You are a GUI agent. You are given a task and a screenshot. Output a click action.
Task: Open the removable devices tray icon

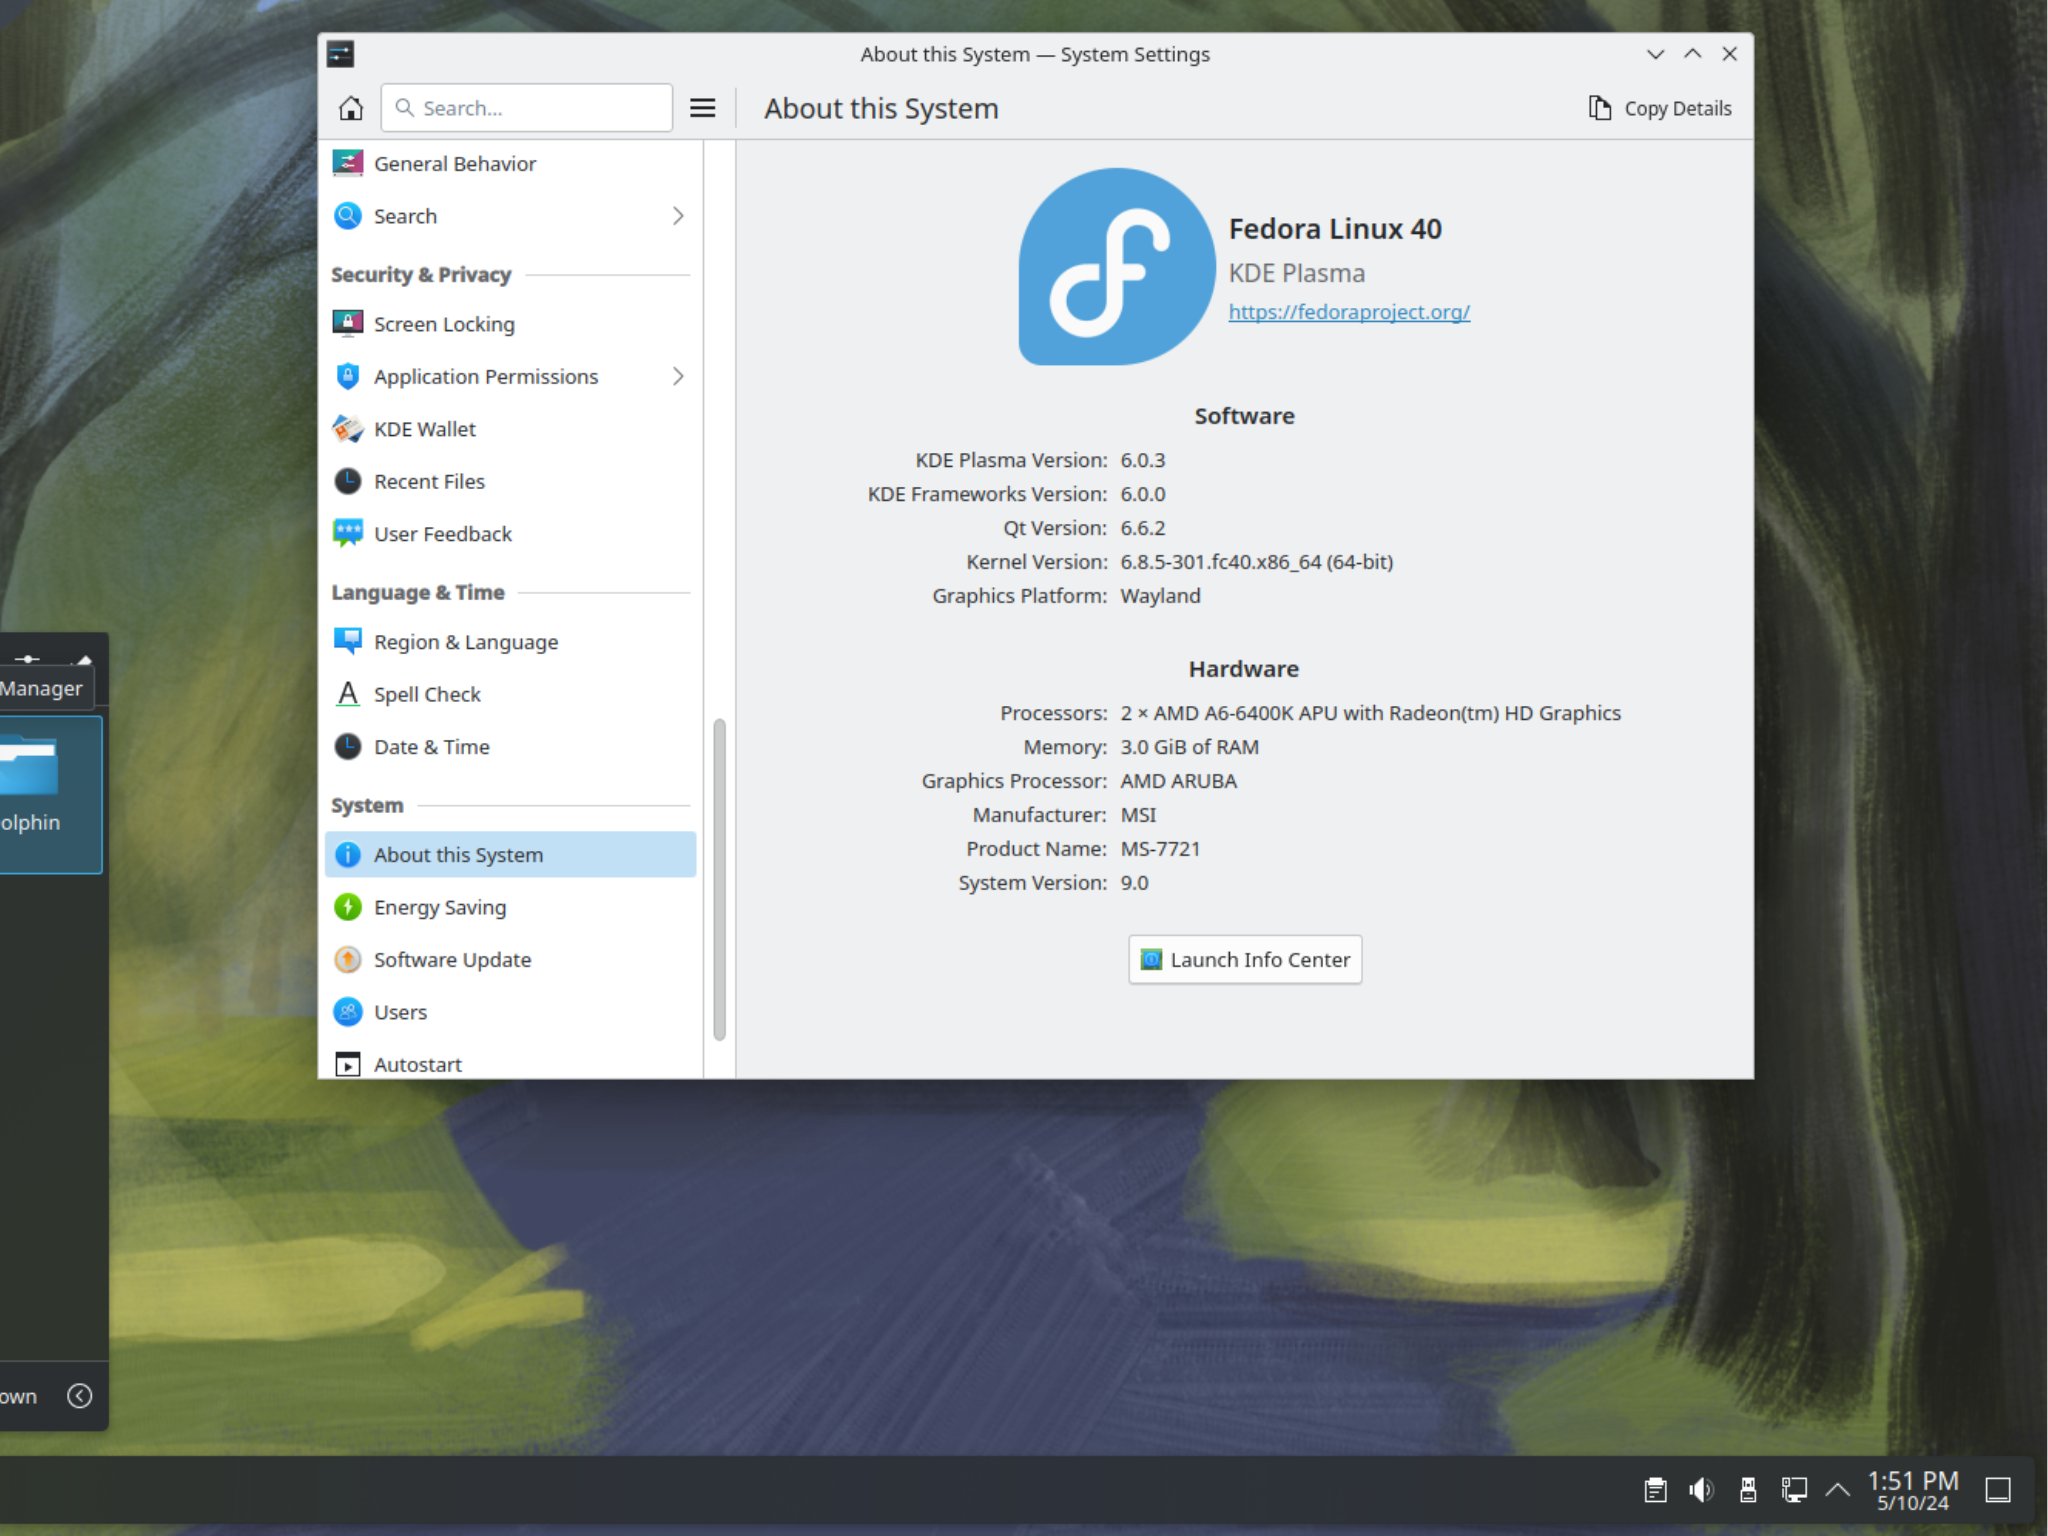(1748, 1490)
